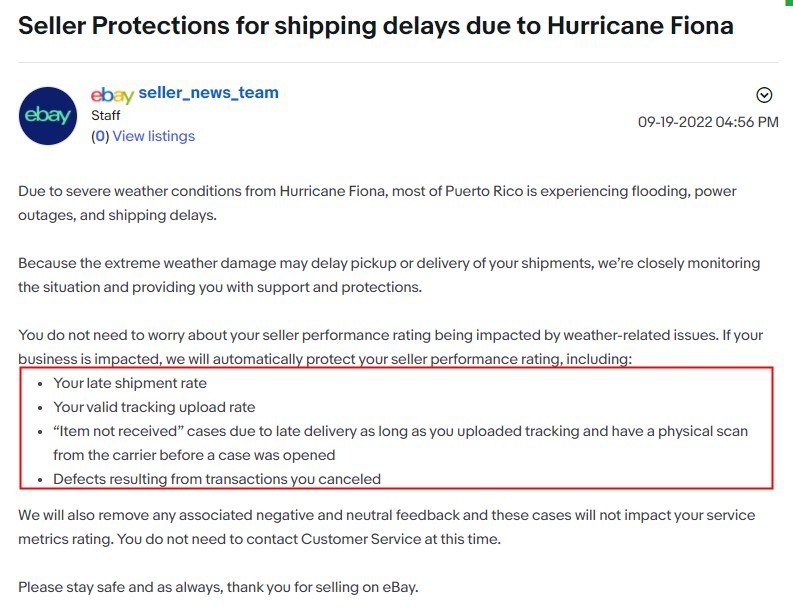Open the seller_news_team profile link
Viewport: 793px width, 611px height.
pyautogui.click(x=208, y=93)
